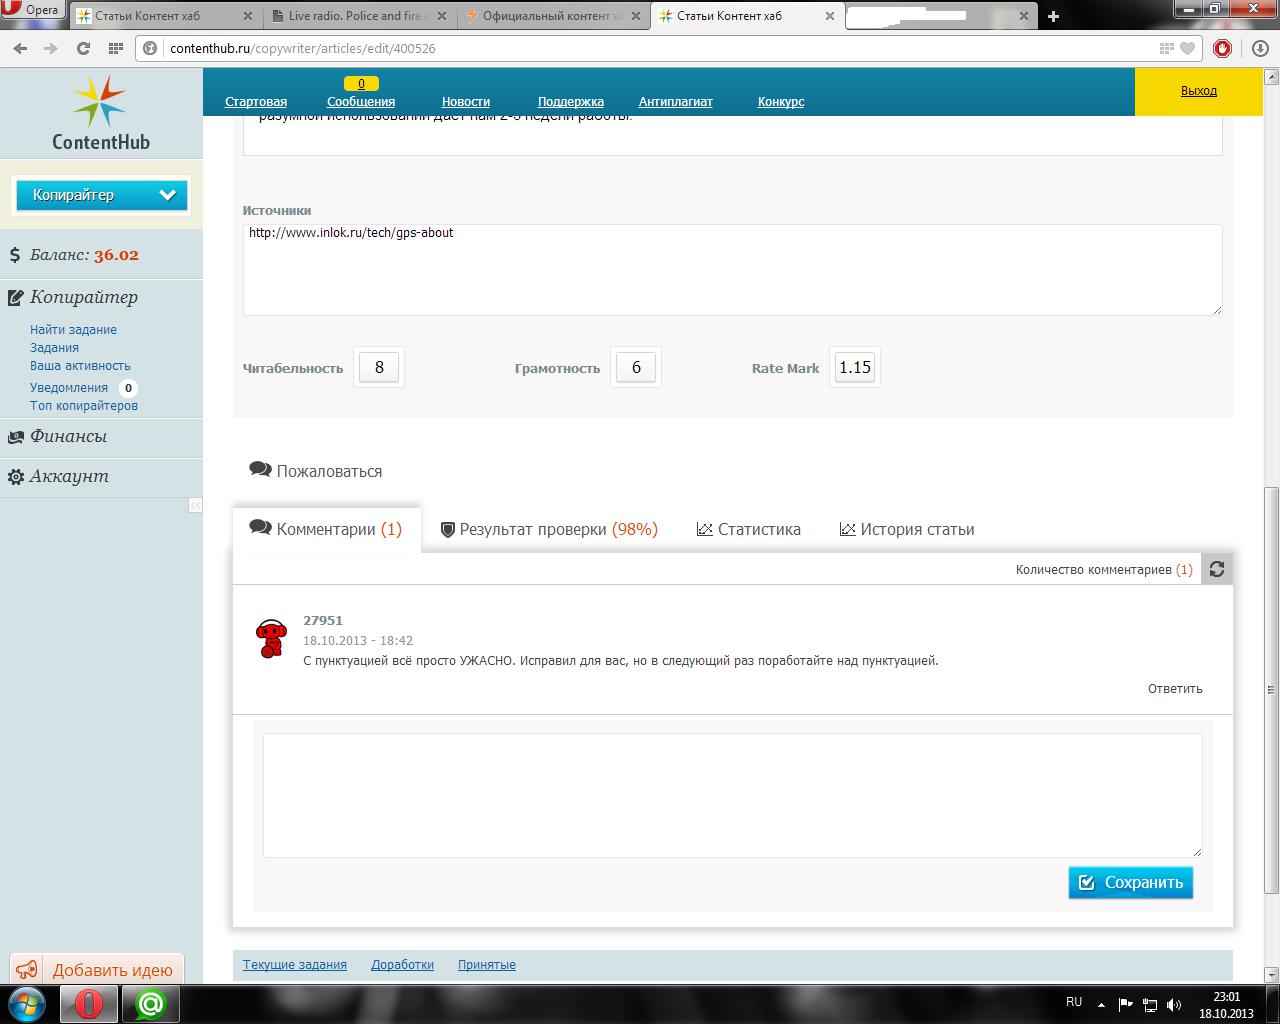Click the heart bookmark icon in address bar
The width and height of the screenshot is (1280, 1024).
tap(1187, 48)
